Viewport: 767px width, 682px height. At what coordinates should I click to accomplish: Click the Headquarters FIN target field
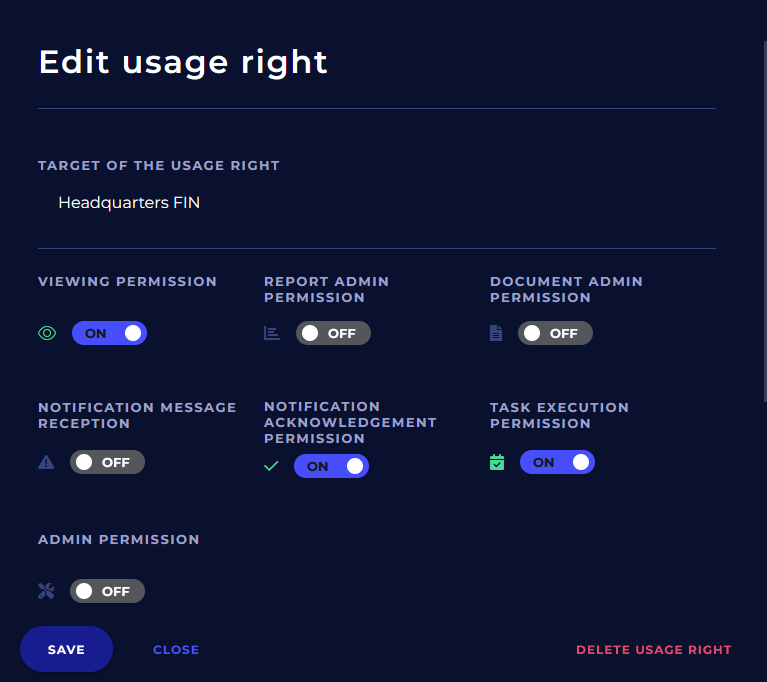point(129,203)
